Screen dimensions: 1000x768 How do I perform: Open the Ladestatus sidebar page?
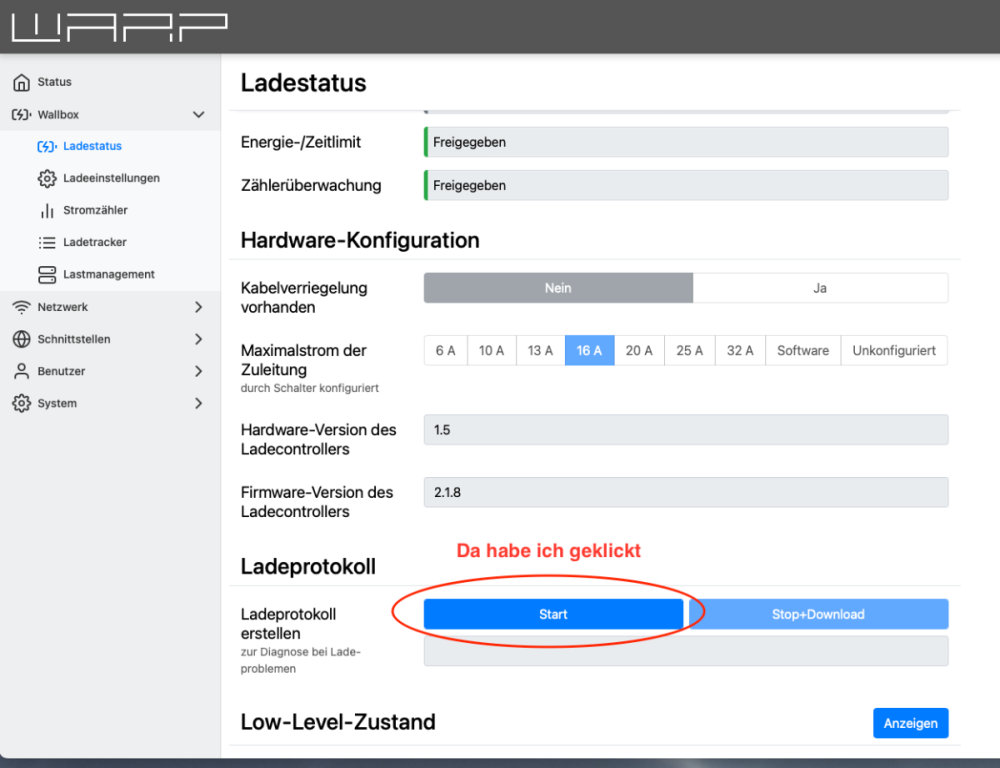[x=92, y=146]
